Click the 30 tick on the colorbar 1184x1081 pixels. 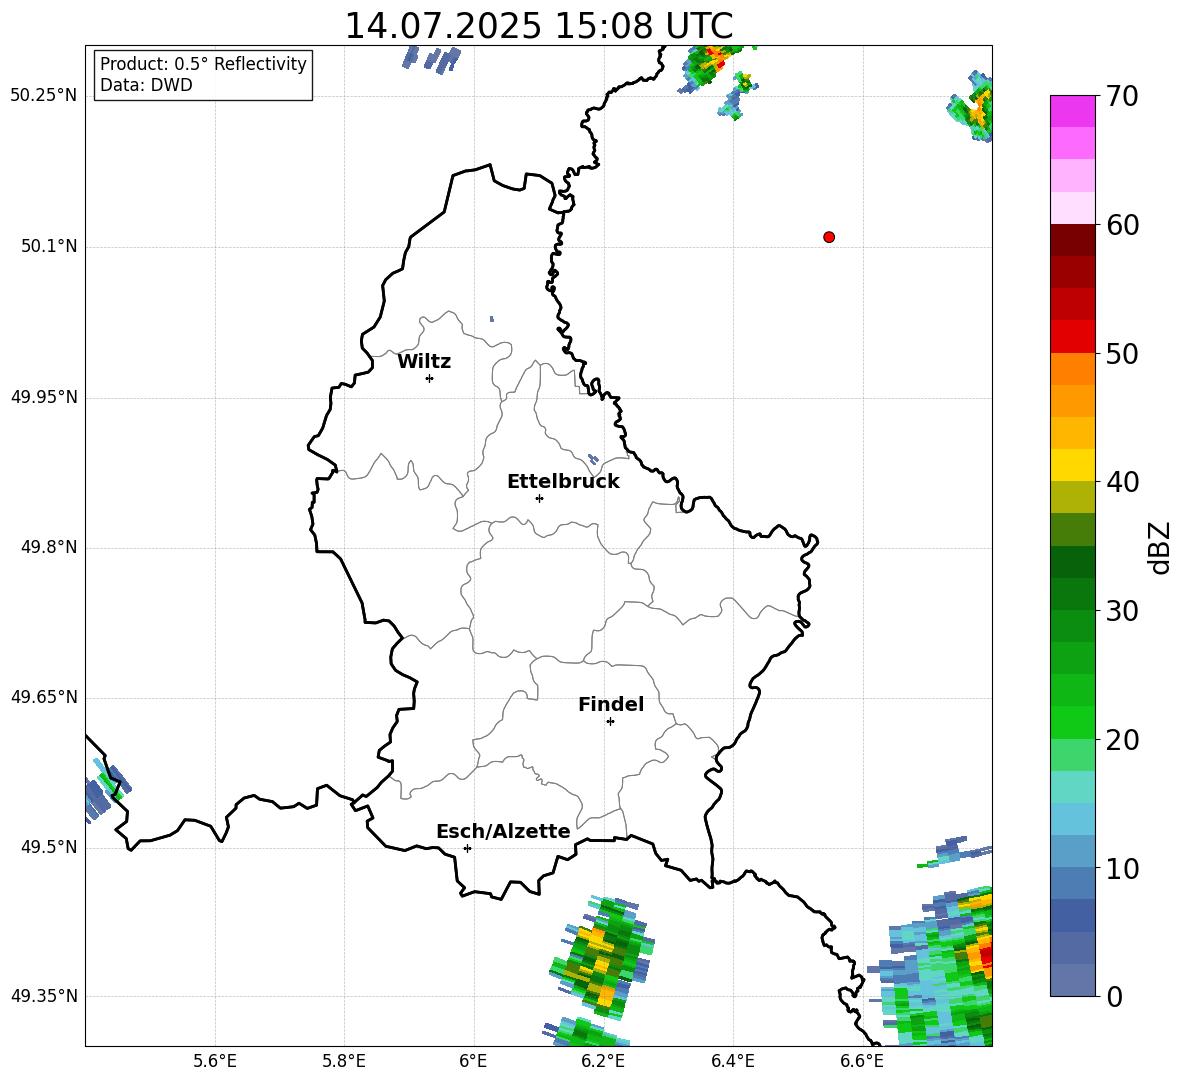click(1122, 611)
